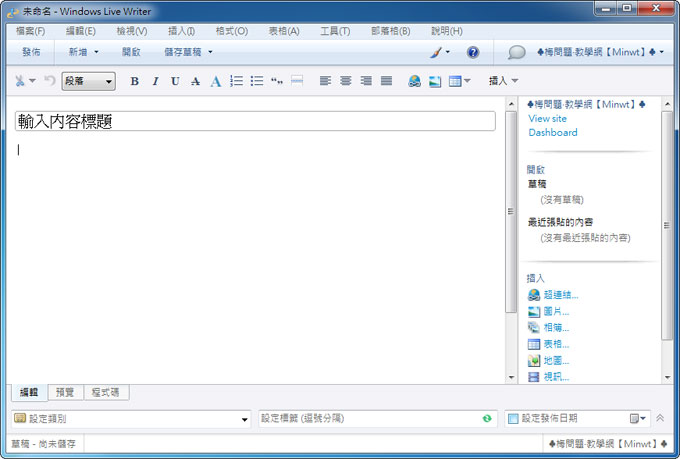Screen dimensions: 680x459
Task: Click the View site link
Action: (x=547, y=118)
